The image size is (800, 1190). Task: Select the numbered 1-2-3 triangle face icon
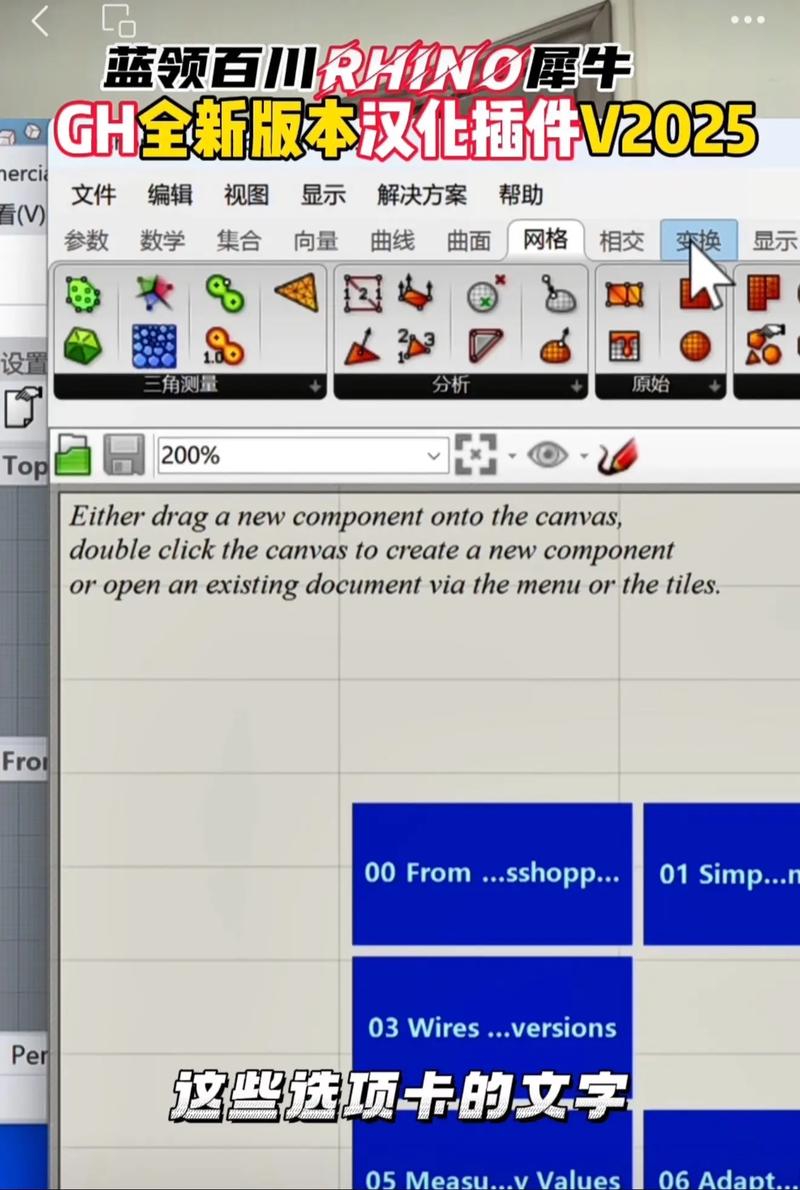click(415, 346)
